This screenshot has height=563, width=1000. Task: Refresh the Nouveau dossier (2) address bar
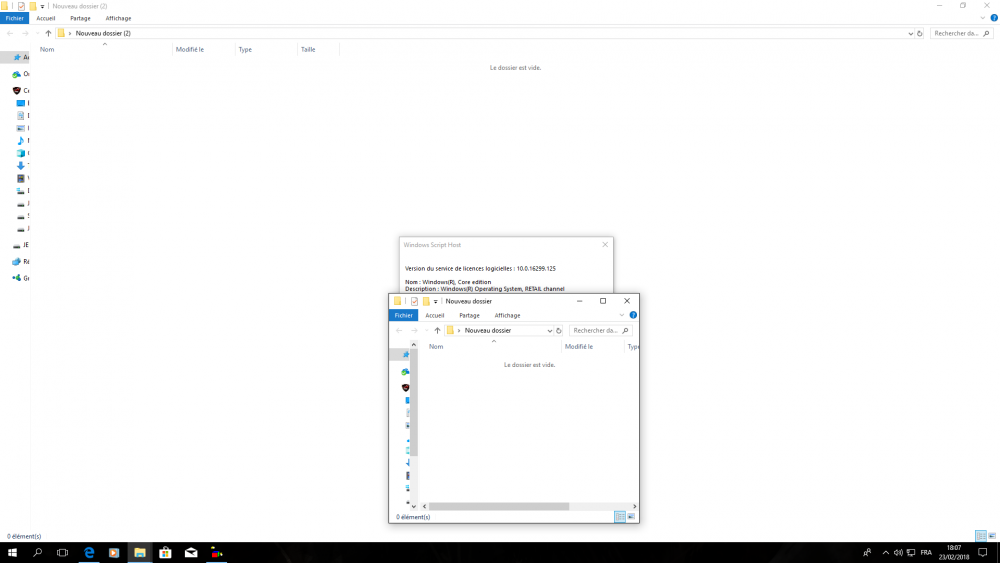point(920,33)
